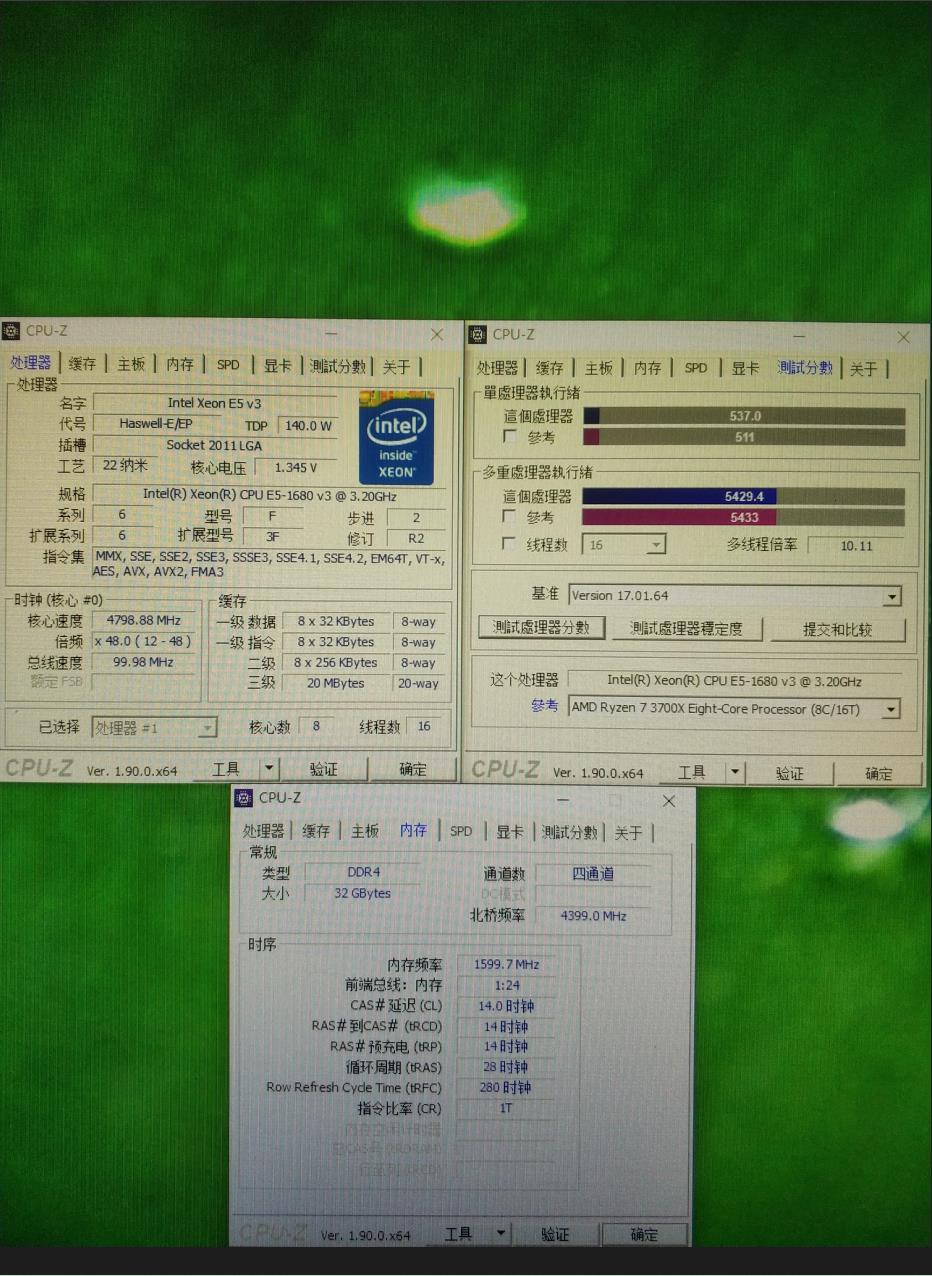Click the multi-thread reference bar showing 5433
The width and height of the screenshot is (932, 1276).
(x=744, y=517)
